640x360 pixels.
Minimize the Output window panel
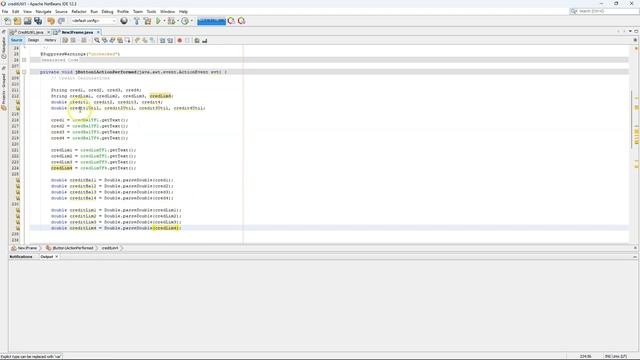coord(635,257)
